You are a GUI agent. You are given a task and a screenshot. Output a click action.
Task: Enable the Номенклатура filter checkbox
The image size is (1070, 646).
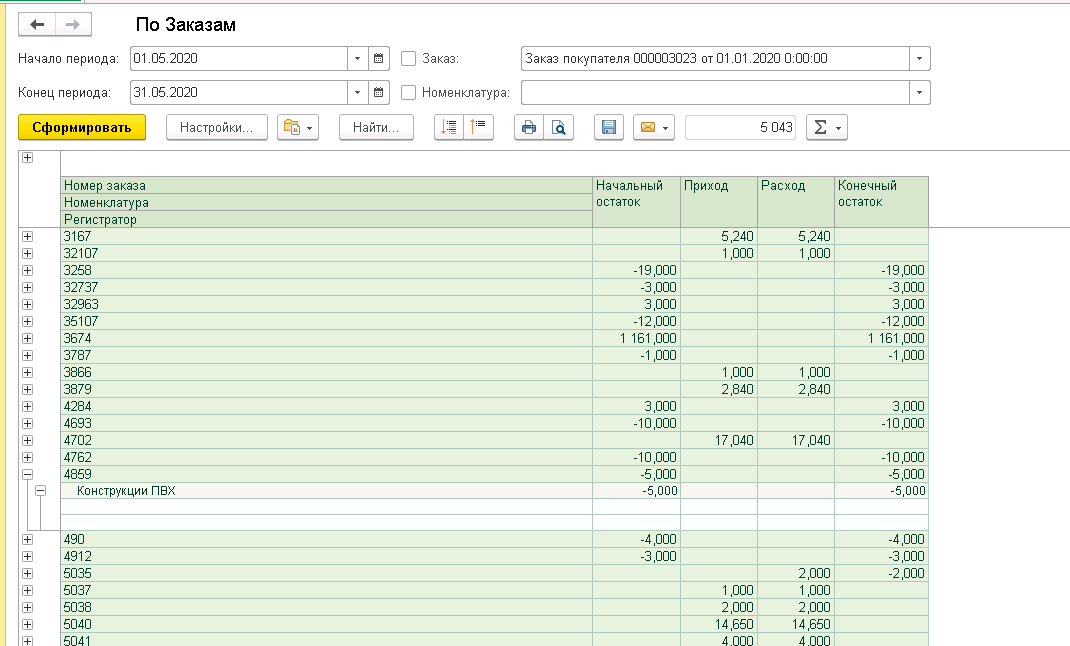408,93
